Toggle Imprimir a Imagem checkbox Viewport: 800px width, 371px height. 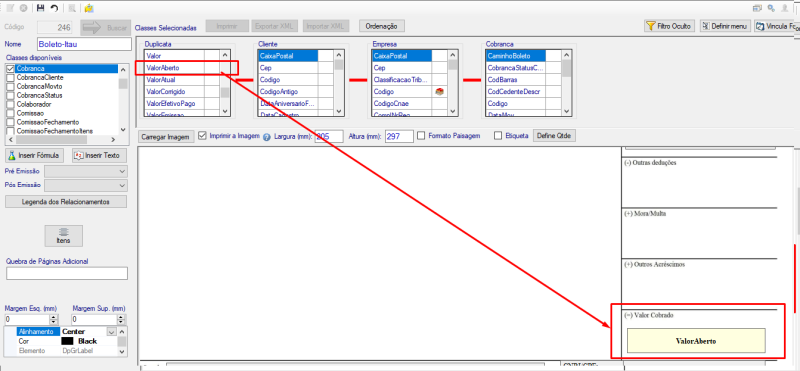(202, 136)
